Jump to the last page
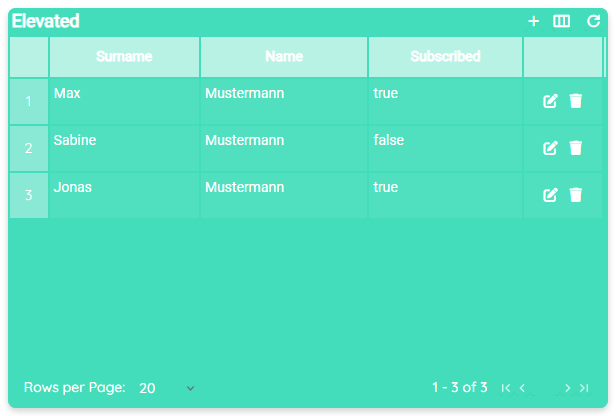616x416 pixels. (584, 388)
